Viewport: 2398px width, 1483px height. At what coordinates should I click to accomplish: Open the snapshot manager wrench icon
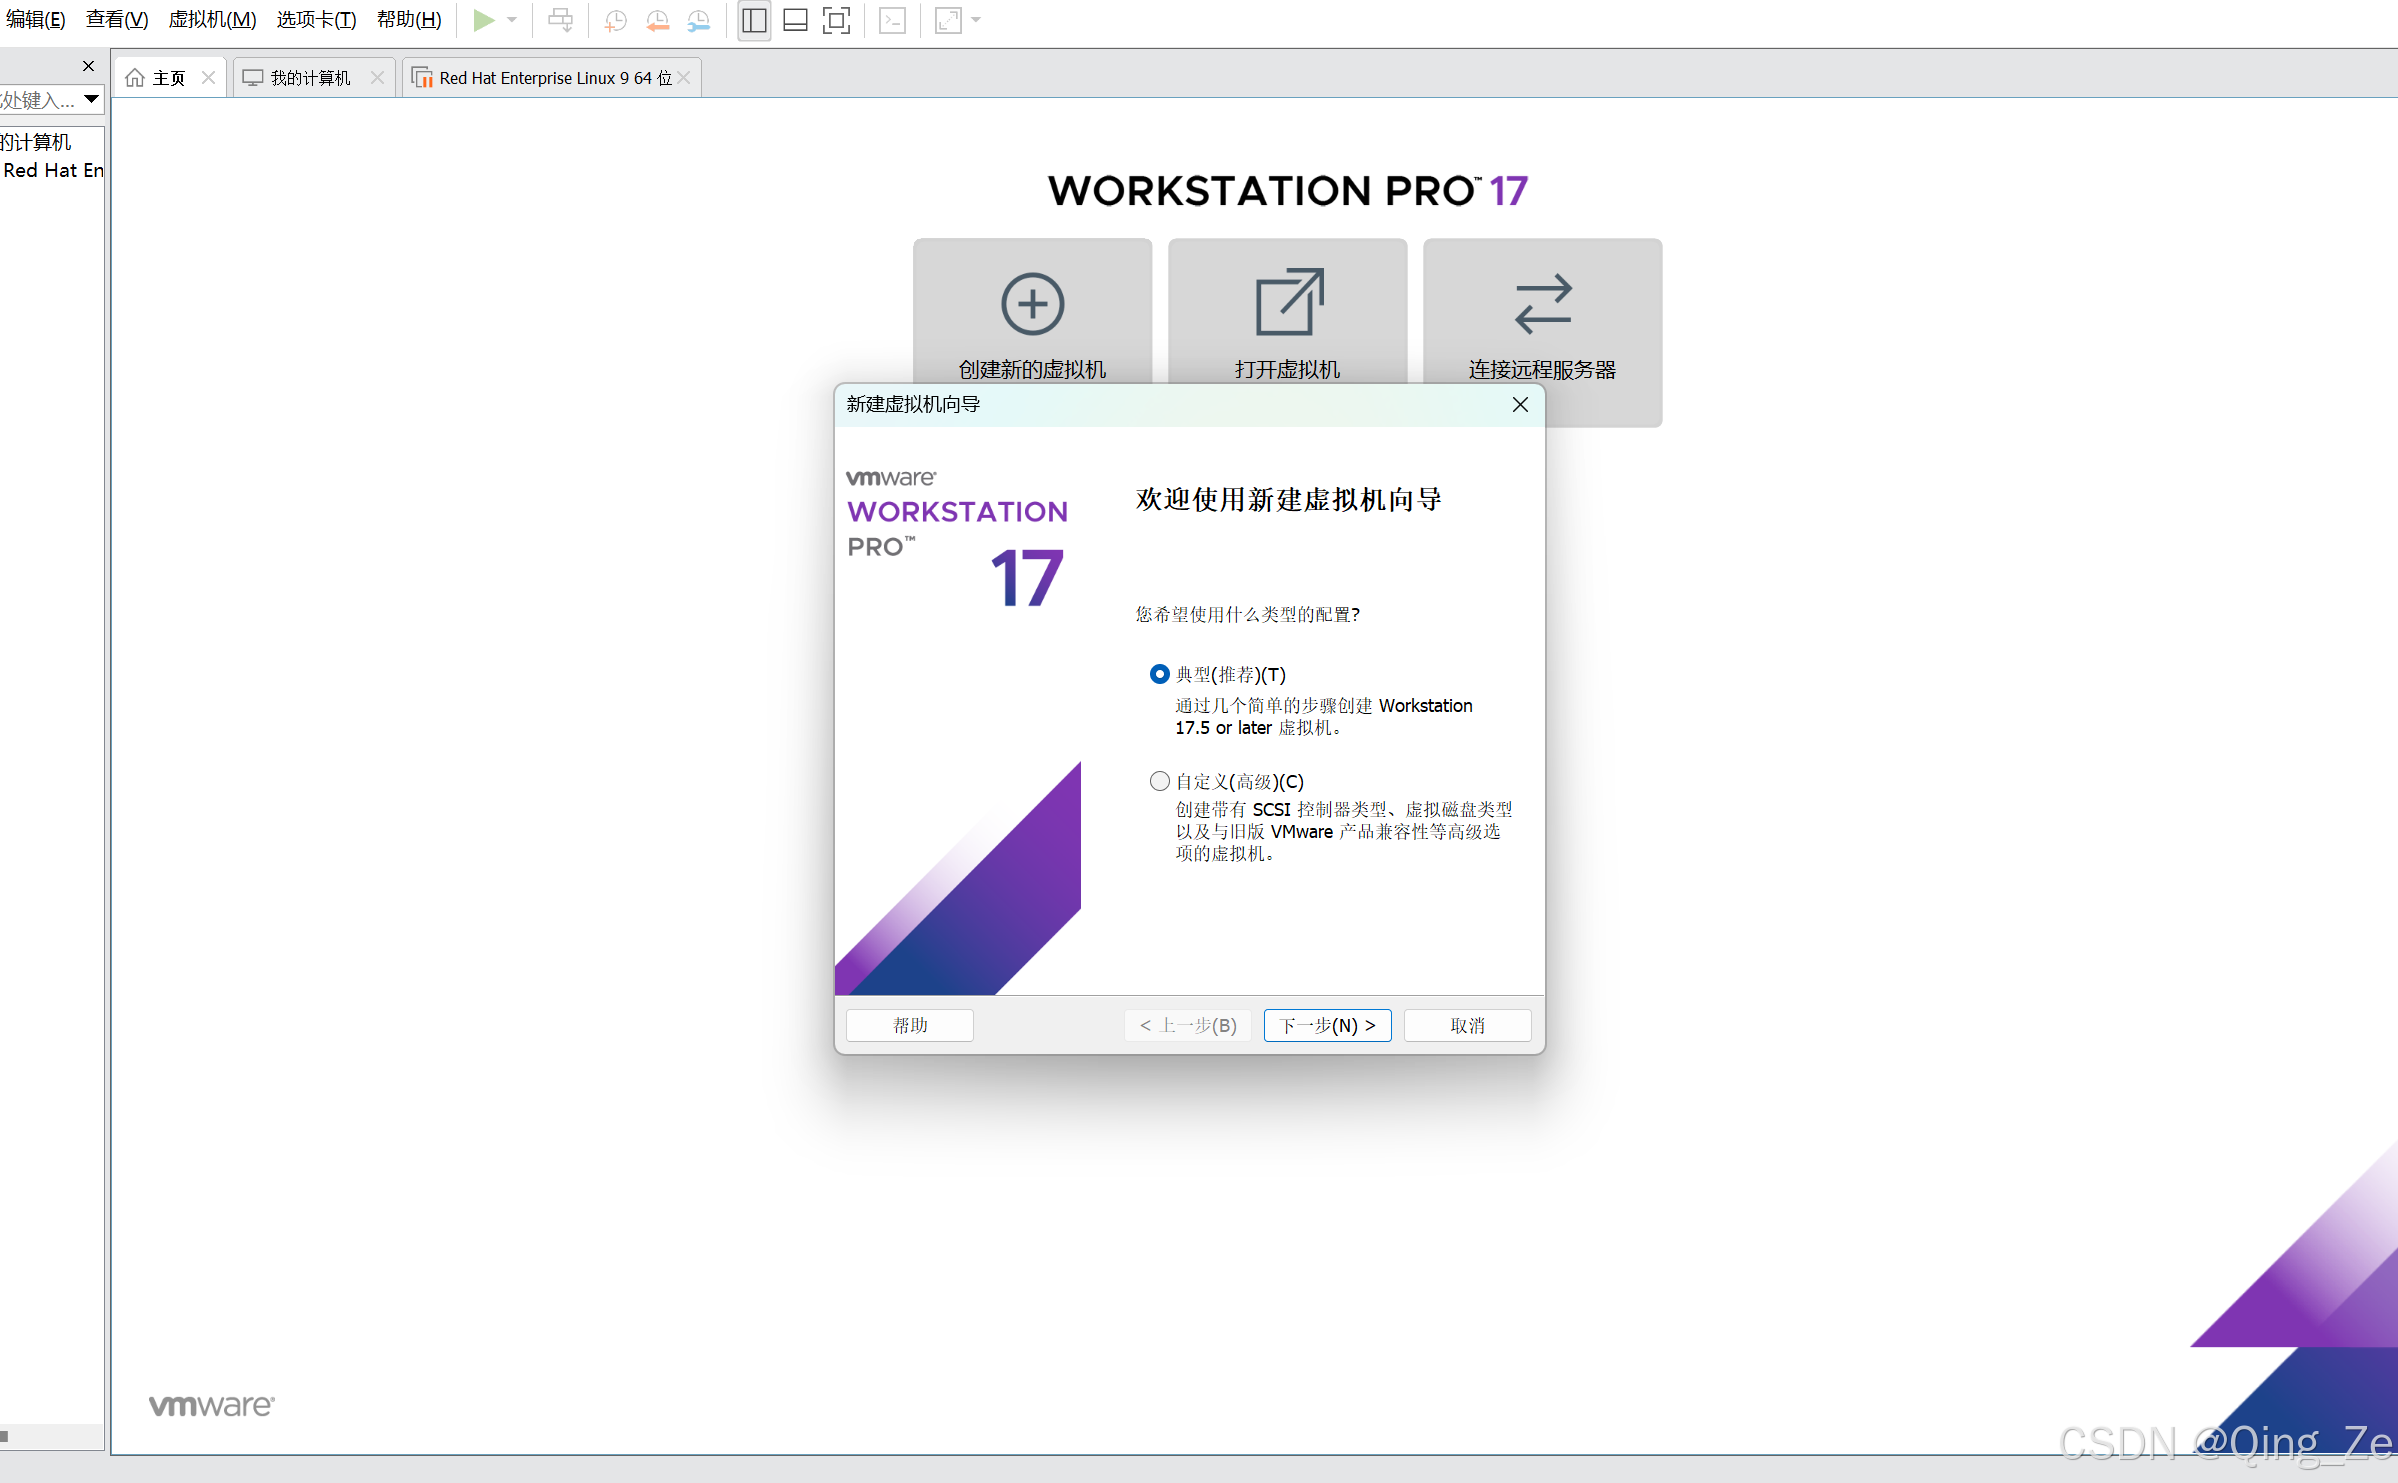tap(698, 20)
